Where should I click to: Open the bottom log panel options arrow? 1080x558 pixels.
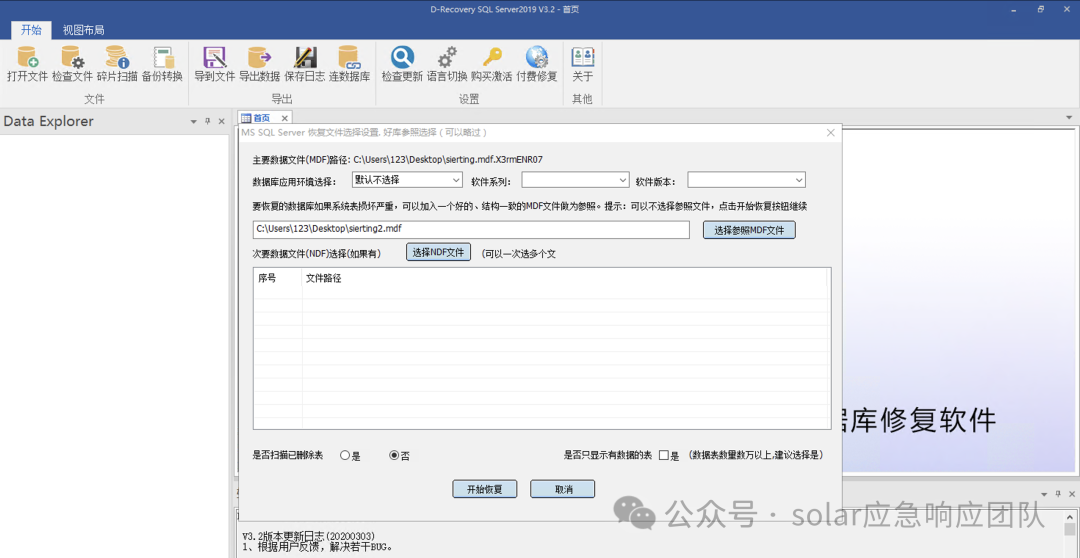point(1043,494)
